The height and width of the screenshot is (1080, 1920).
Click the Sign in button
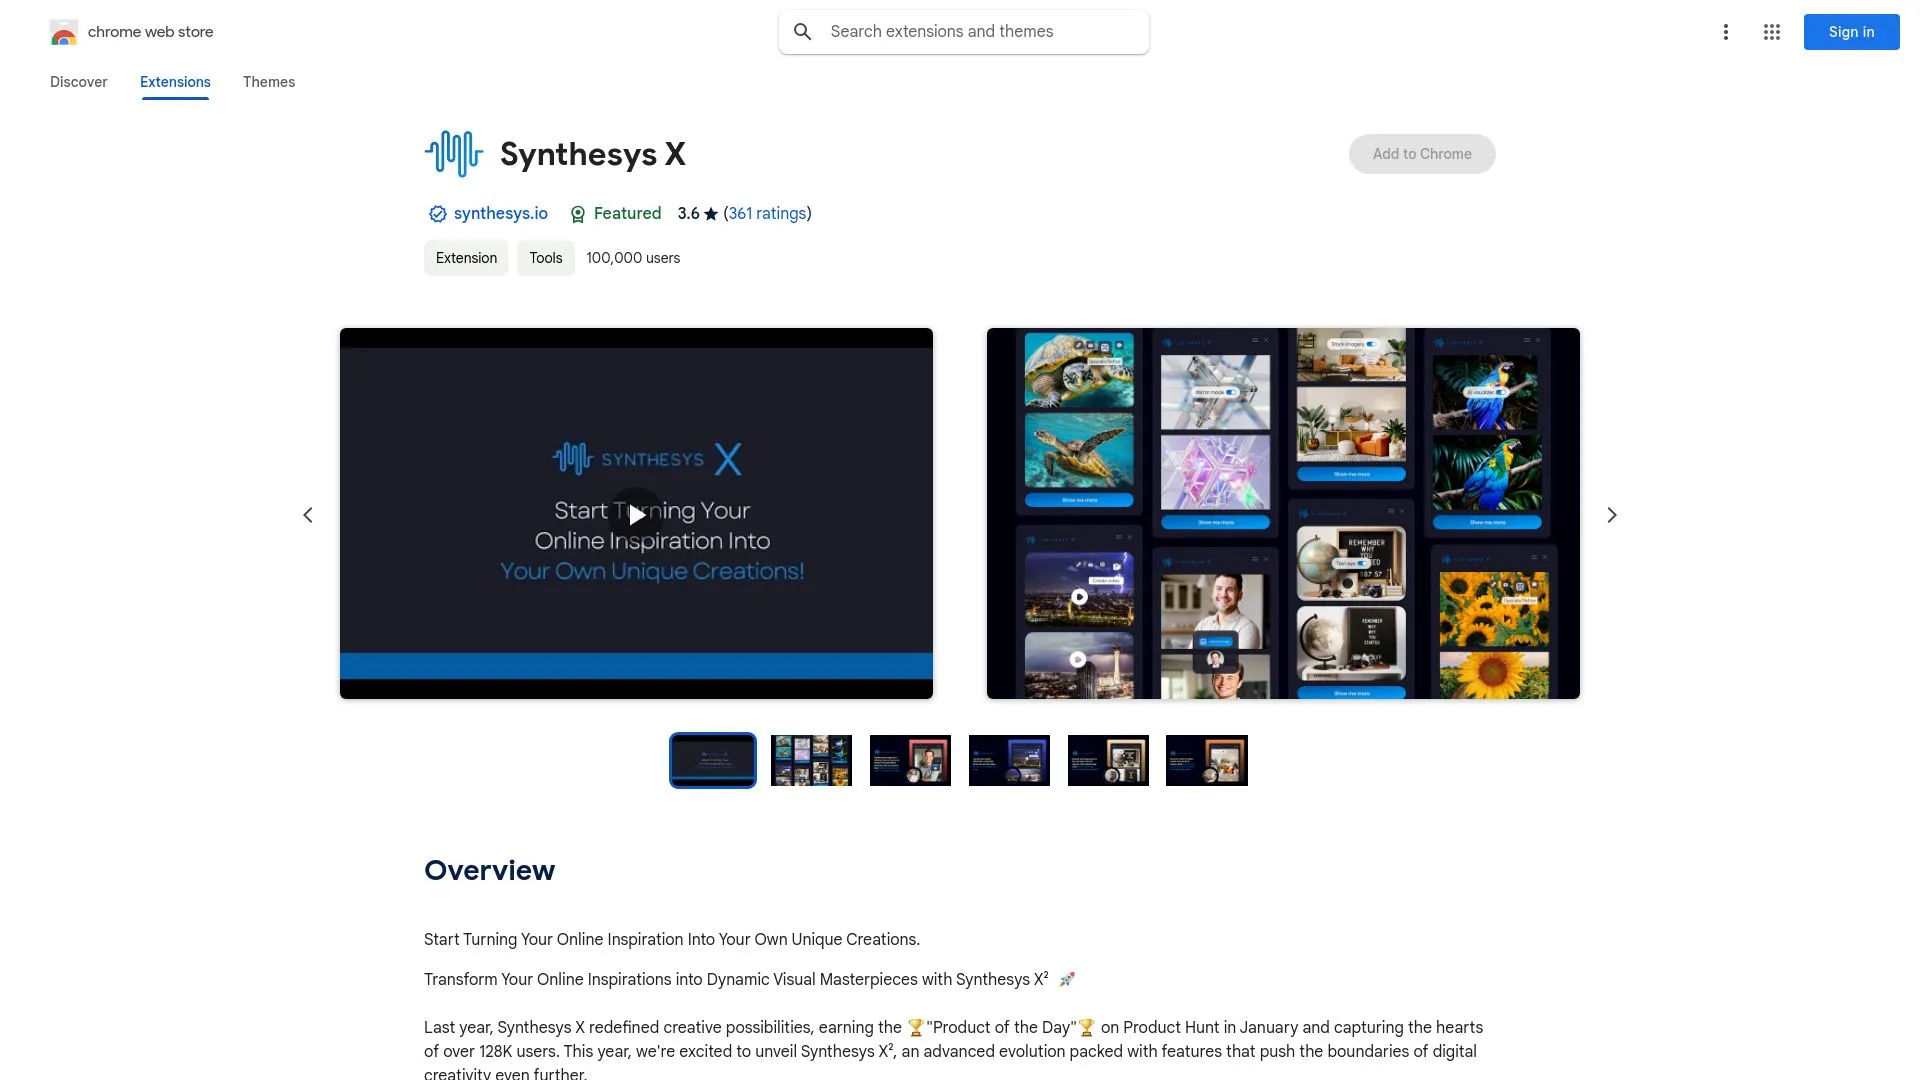[1849, 31]
